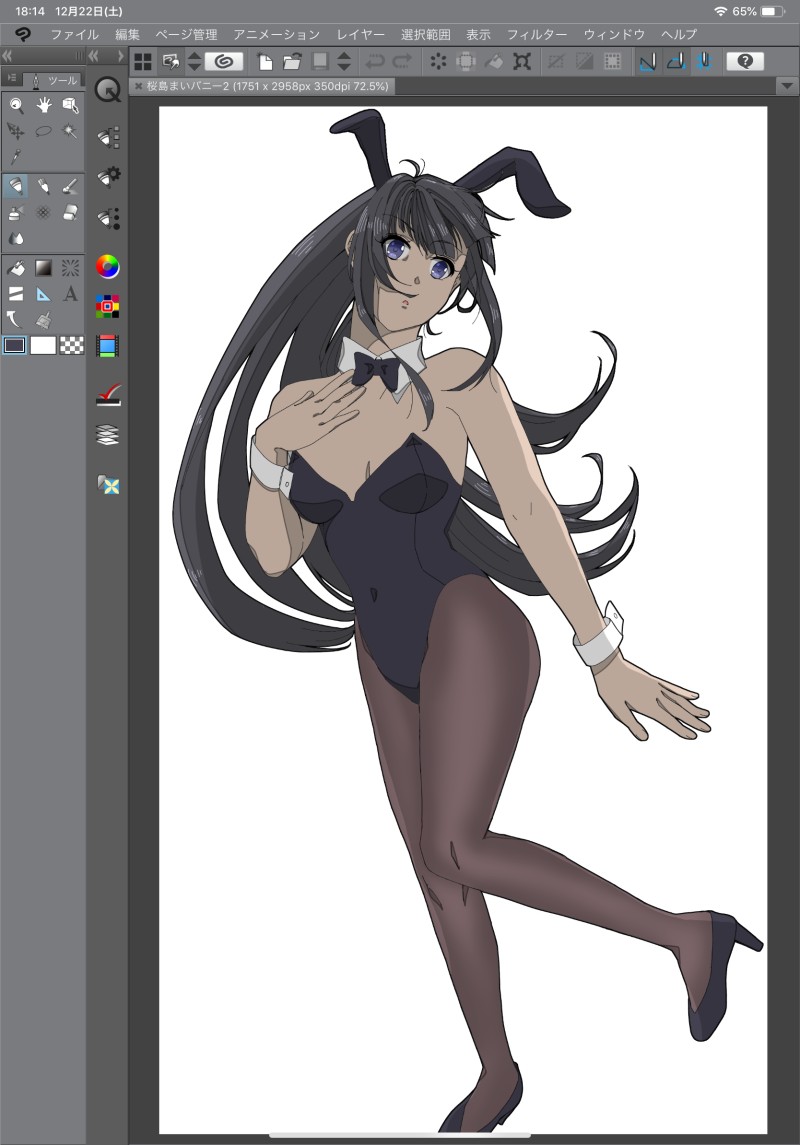Select the dust removal broom tool
This screenshot has height=1145, width=800.
click(44, 319)
